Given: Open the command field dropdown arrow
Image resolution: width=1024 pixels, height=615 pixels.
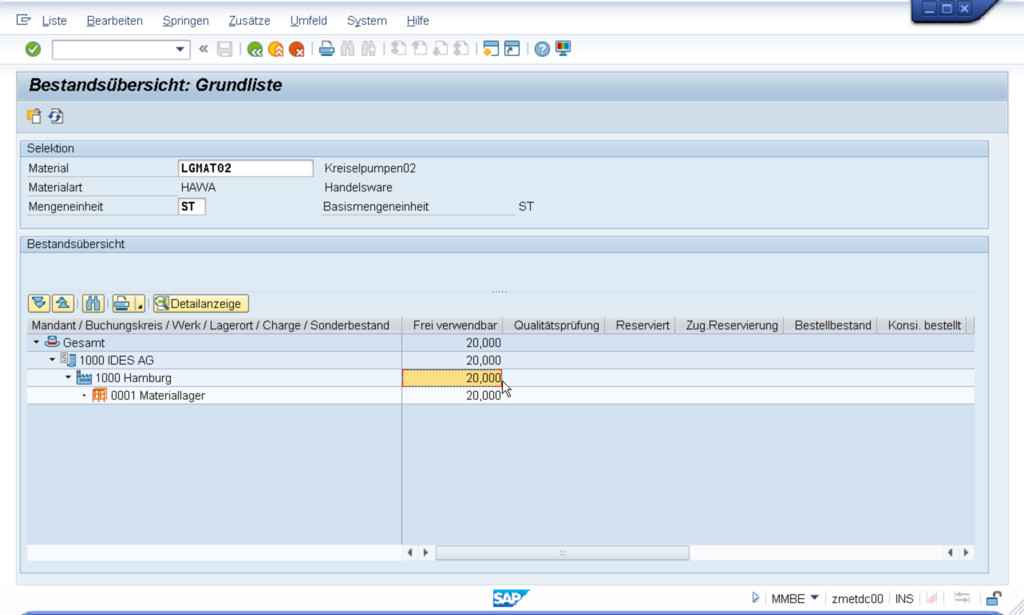Looking at the screenshot, I should pyautogui.click(x=181, y=49).
